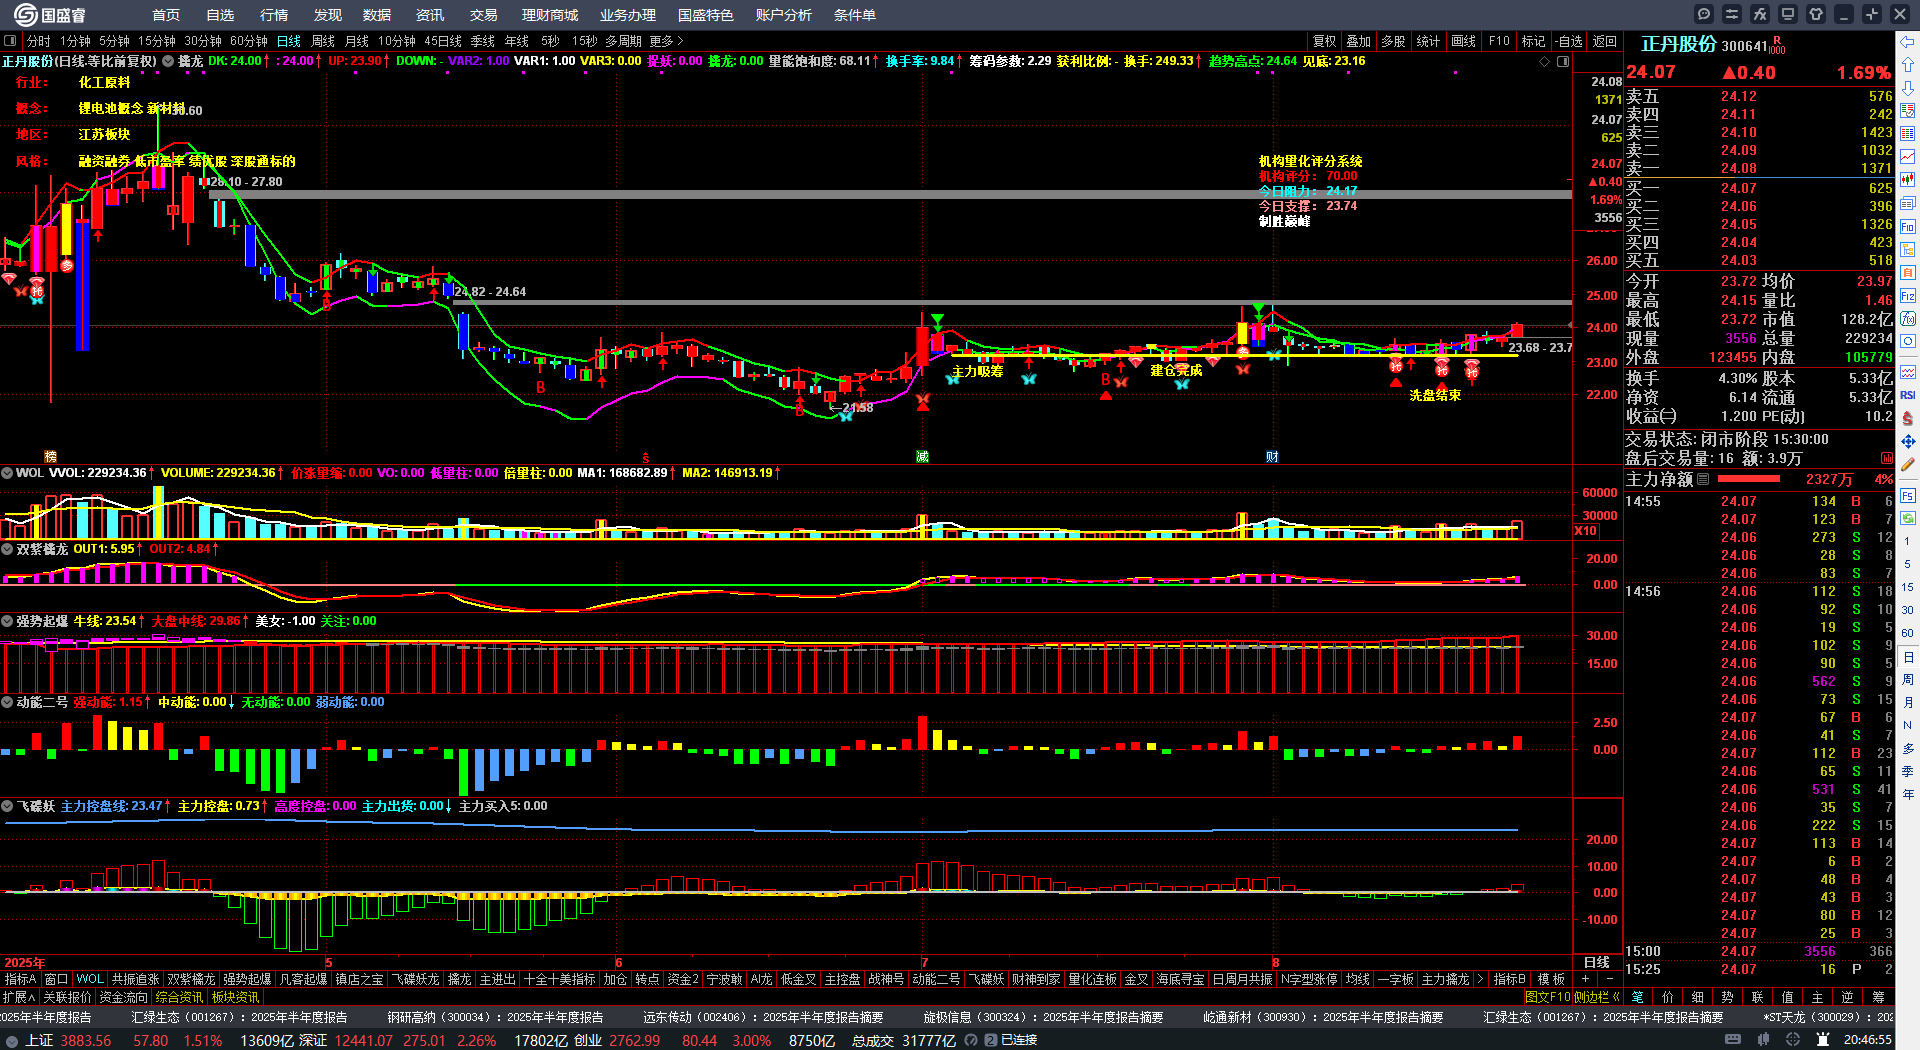Click the 上证 3883.56 index readout
Screen dimensions: 1920x1050
(x=68, y=1040)
